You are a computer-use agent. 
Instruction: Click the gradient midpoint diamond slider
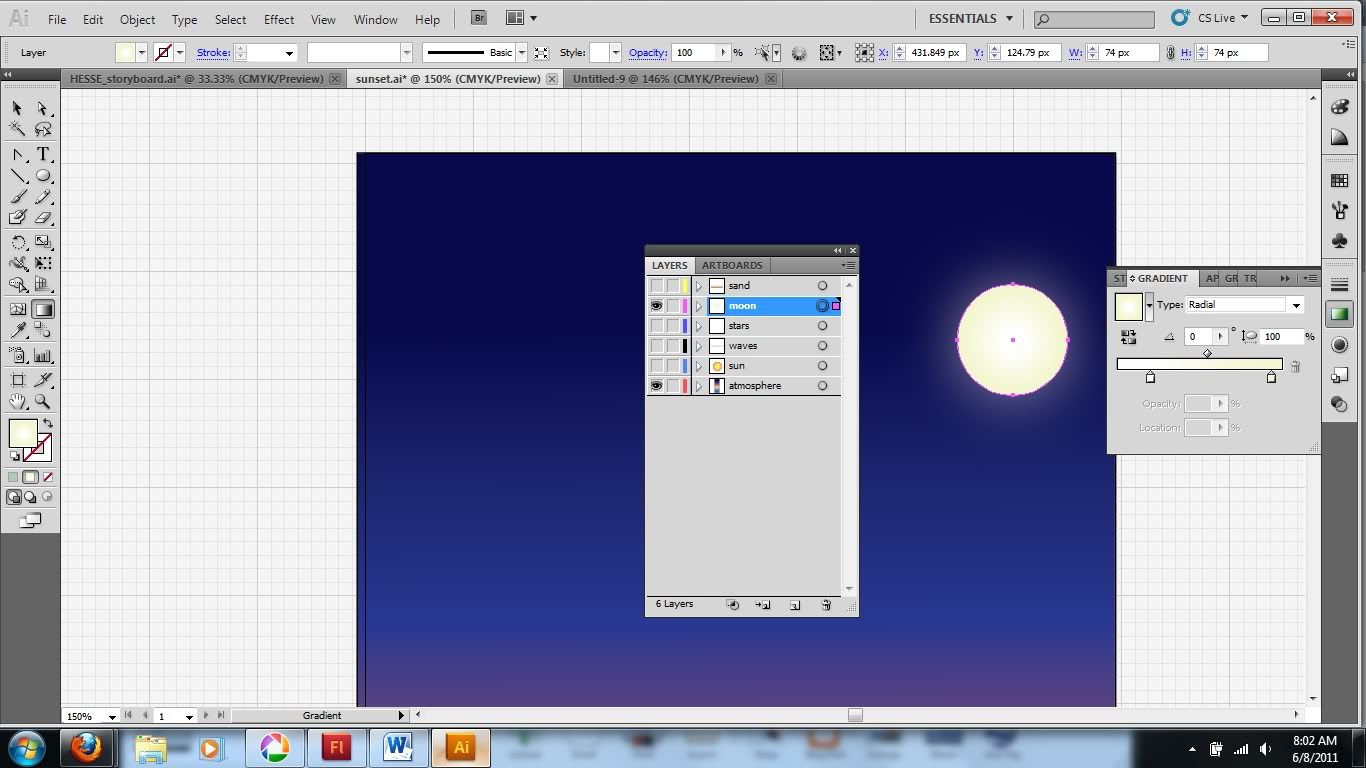tap(1207, 353)
